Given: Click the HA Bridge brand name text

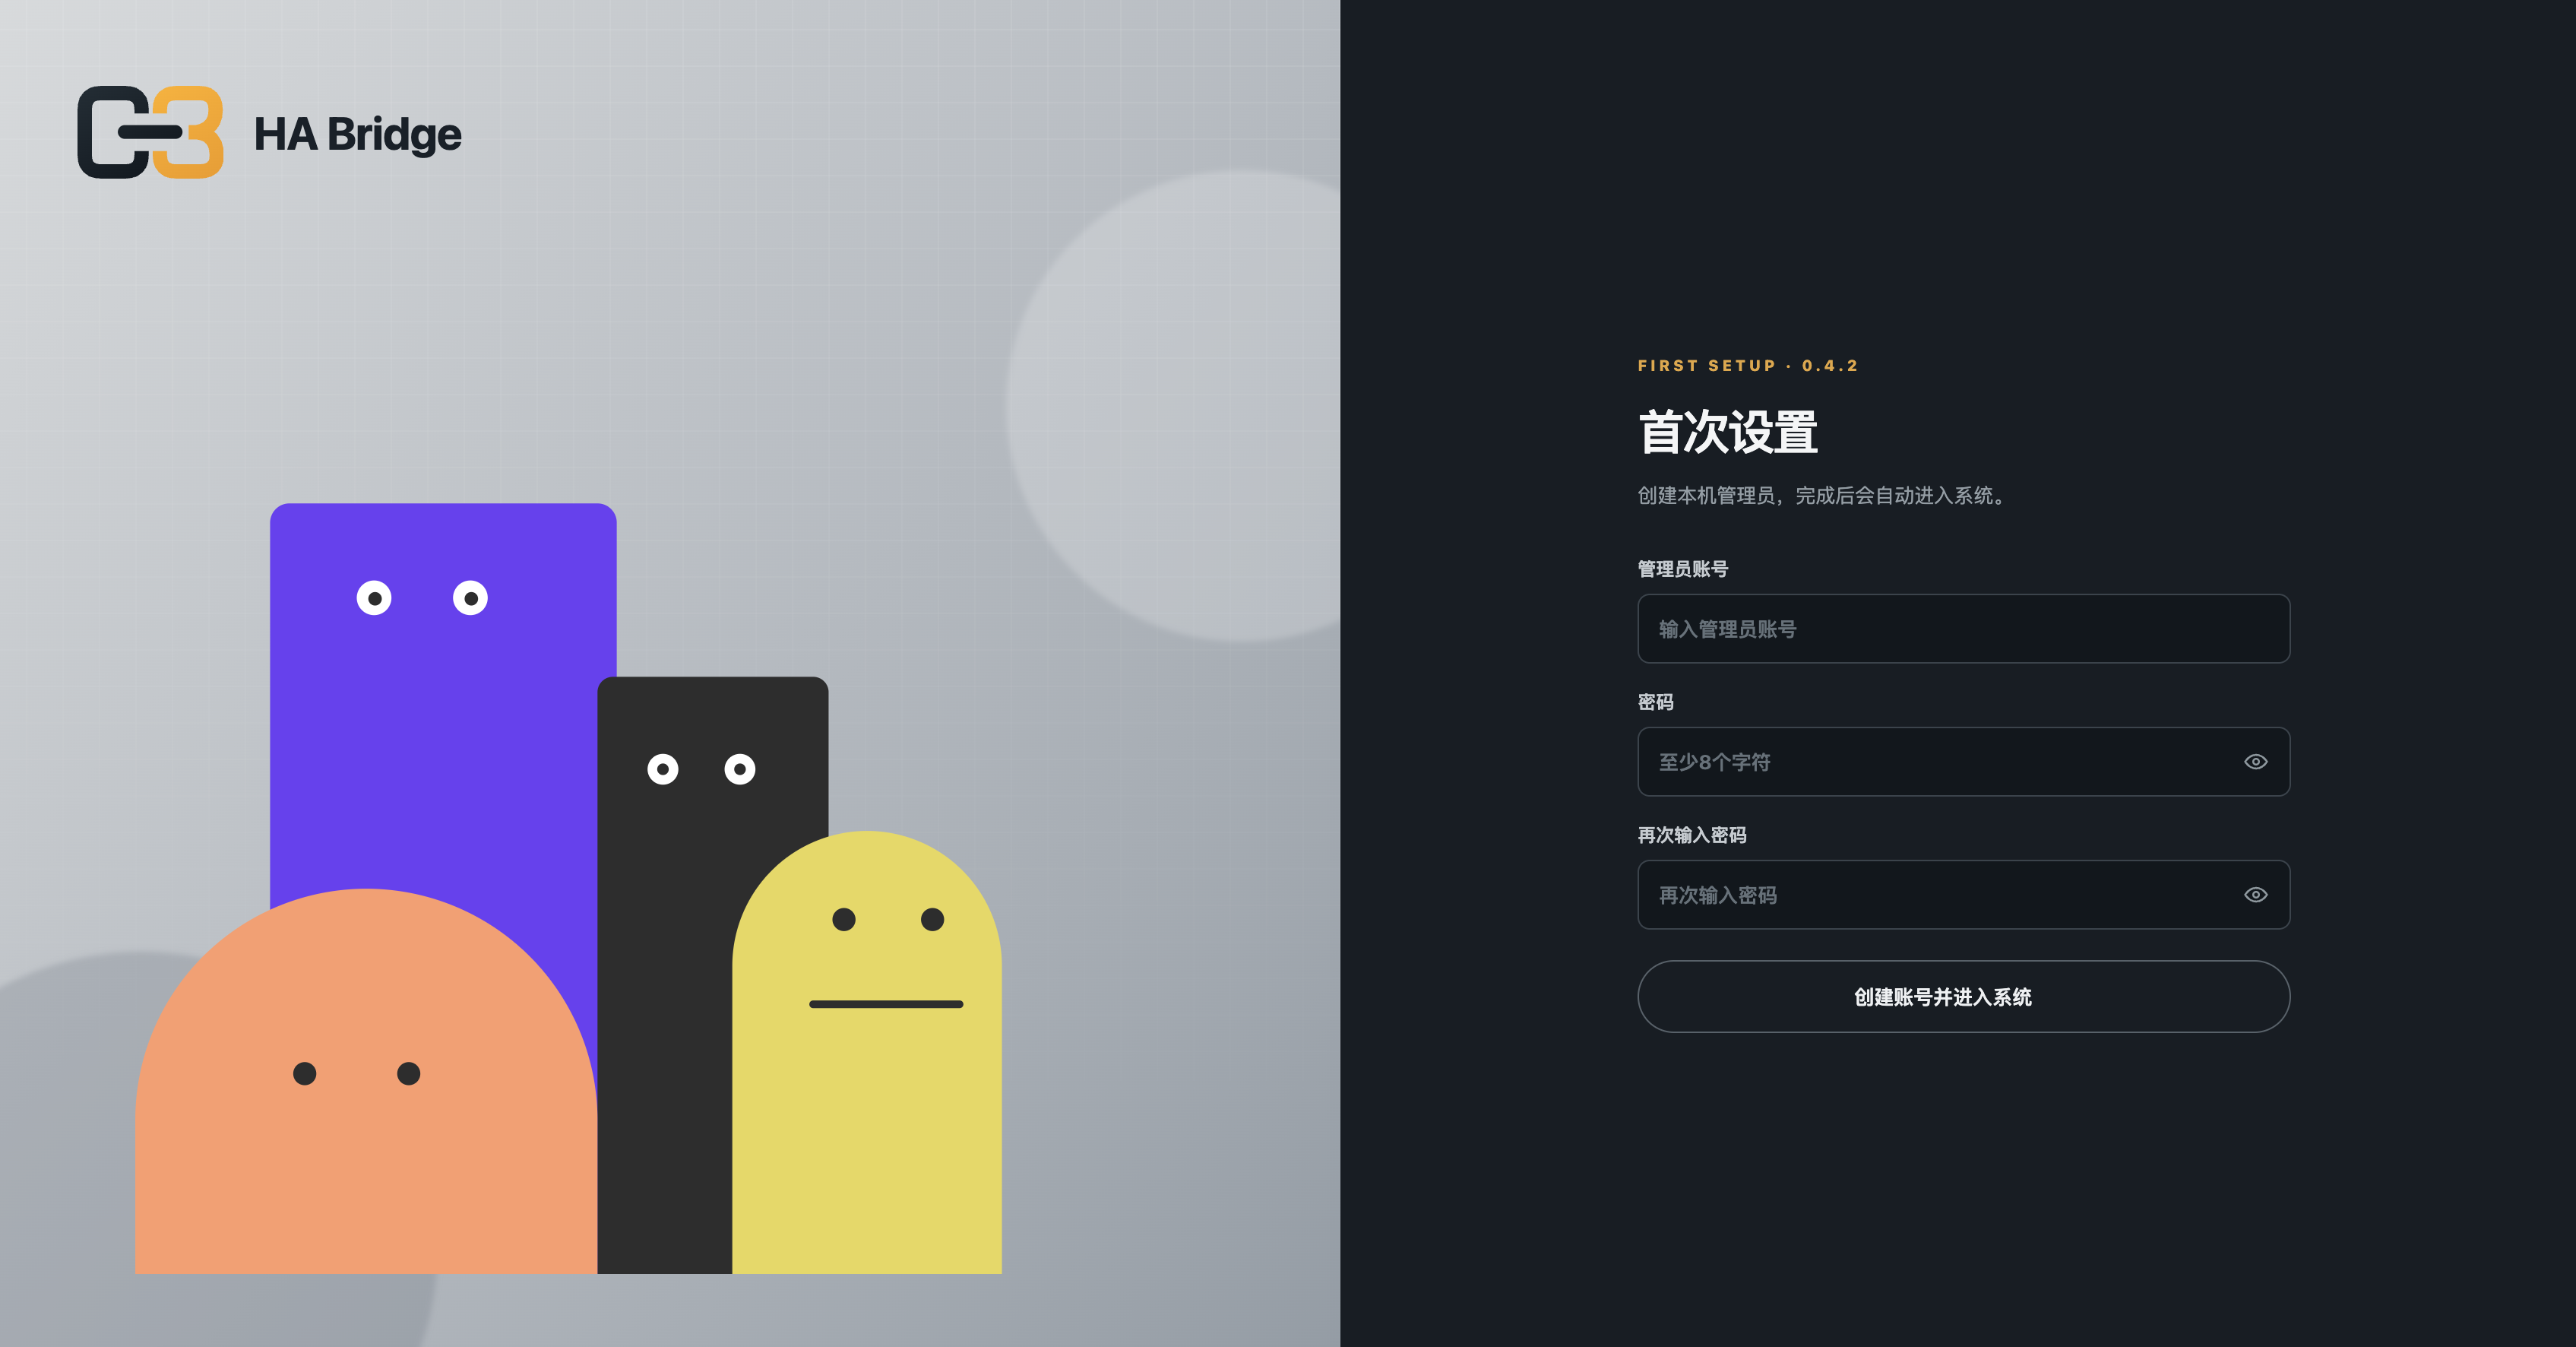Looking at the screenshot, I should click(x=357, y=135).
